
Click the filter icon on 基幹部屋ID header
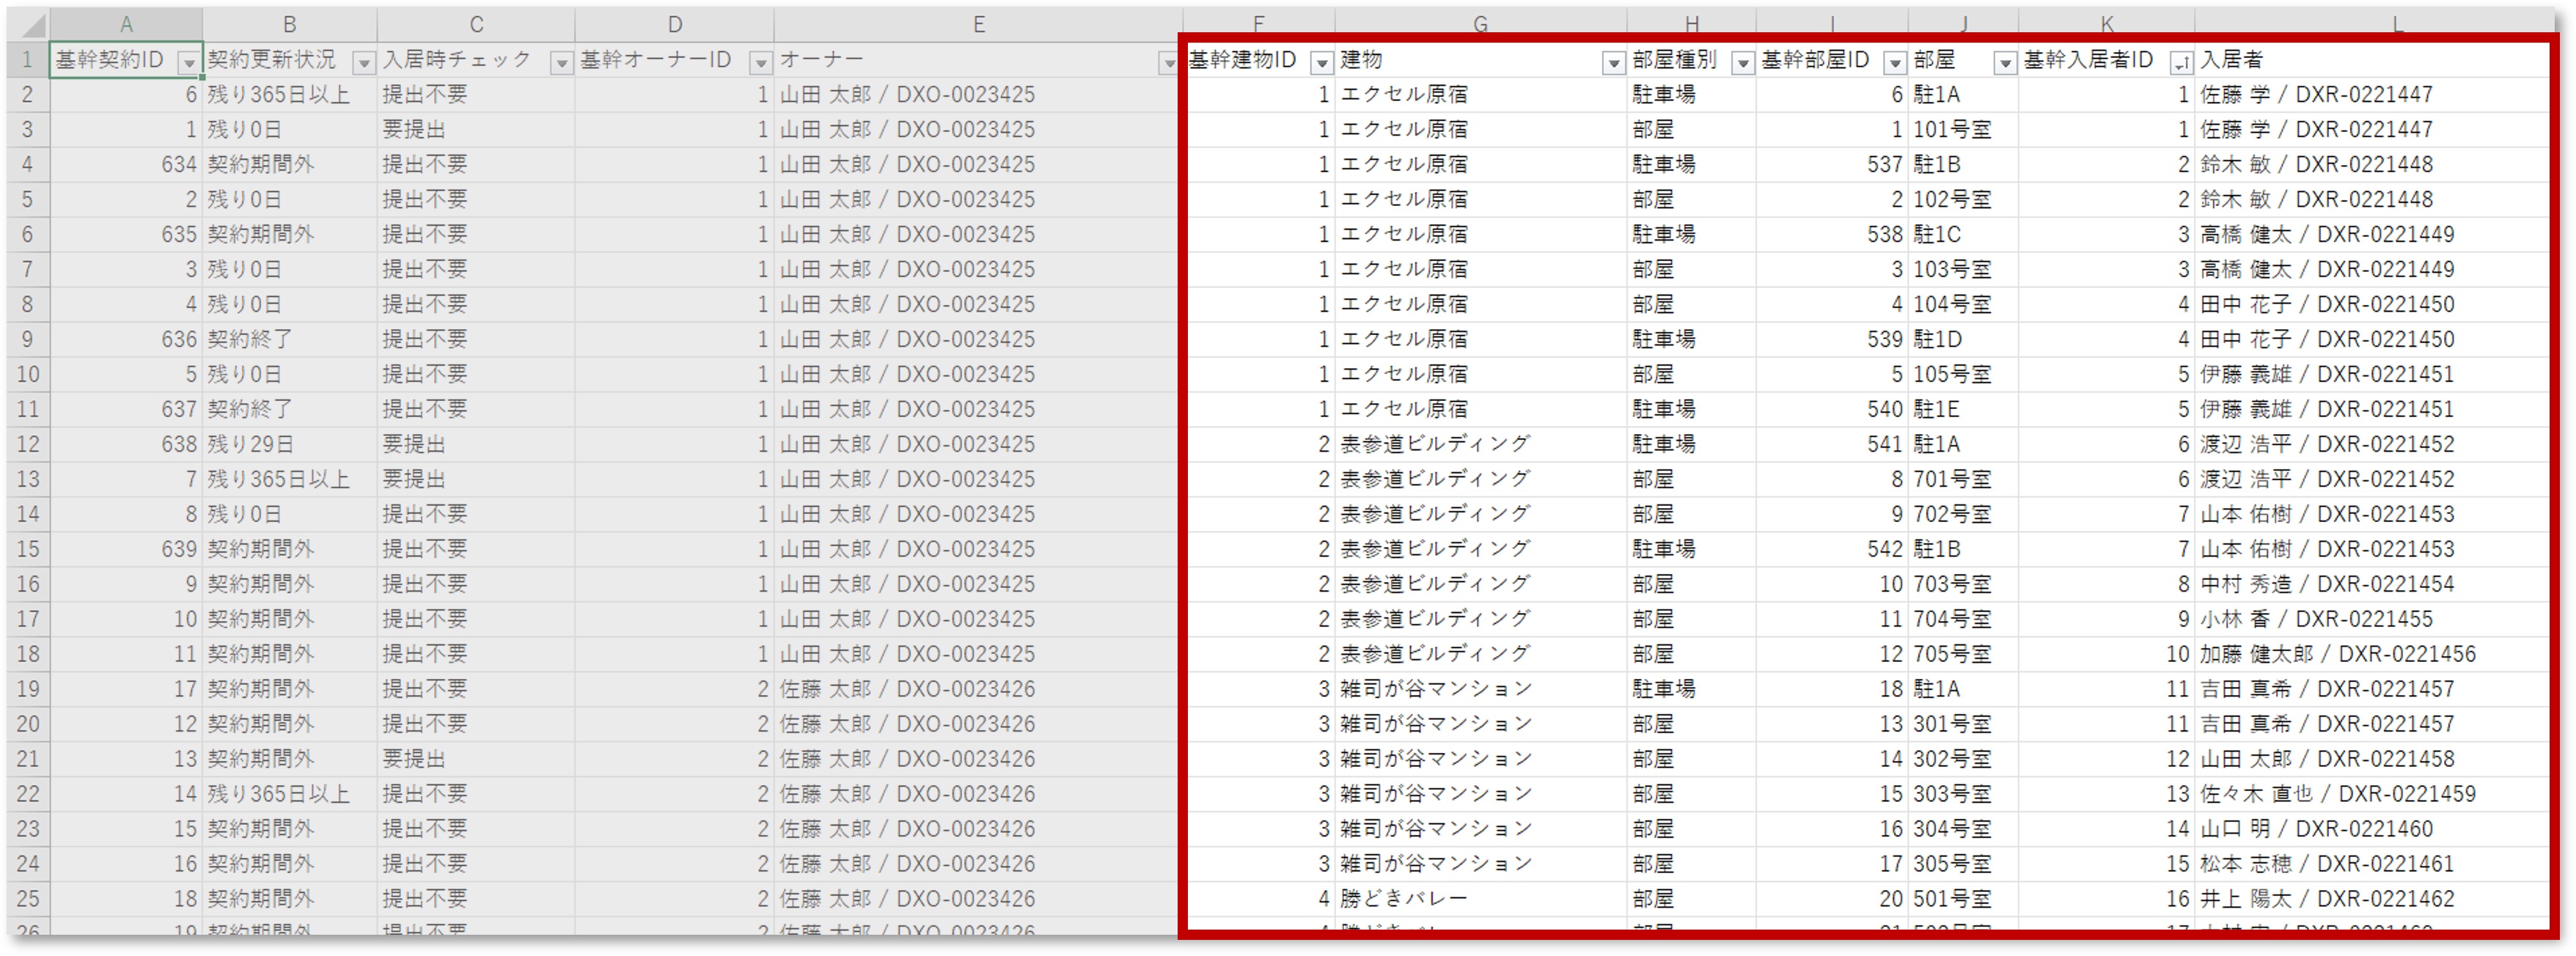point(1893,61)
